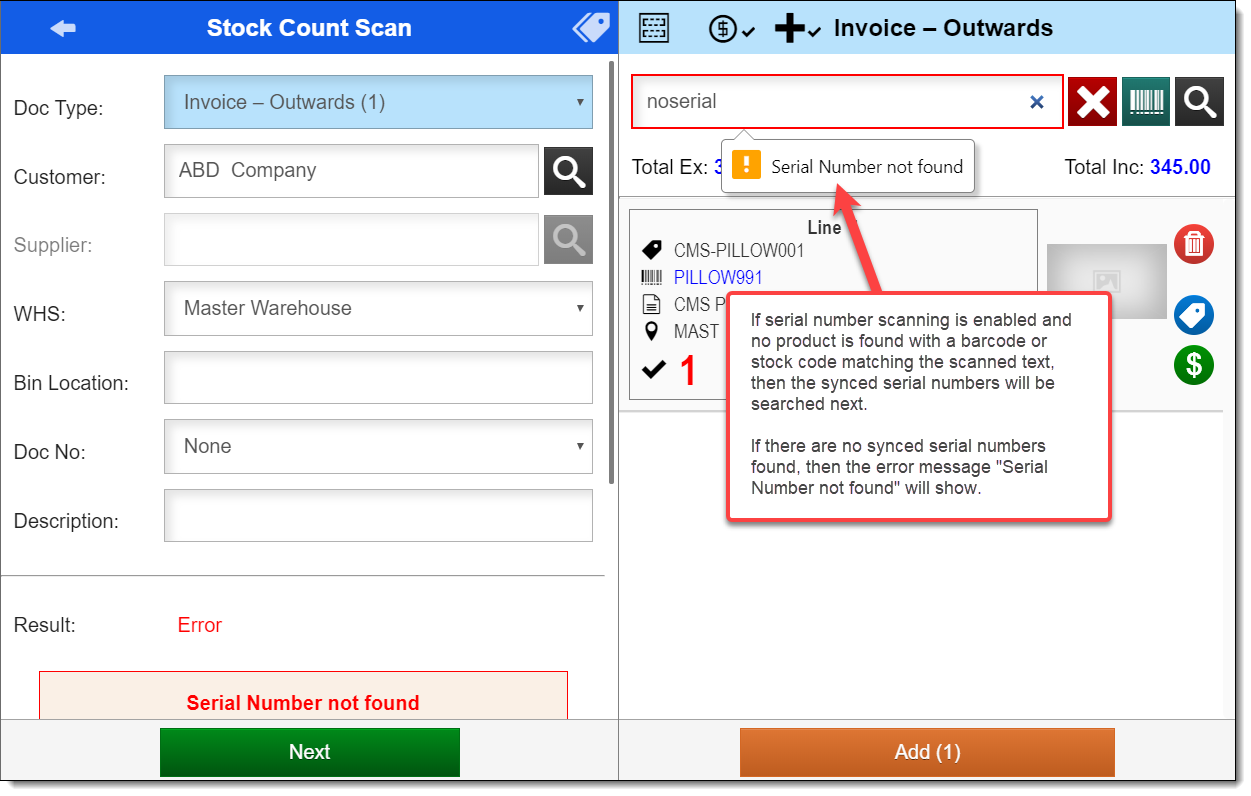The height and width of the screenshot is (796, 1251).
Task: Click the red quantity 1 on the line
Action: [688, 372]
